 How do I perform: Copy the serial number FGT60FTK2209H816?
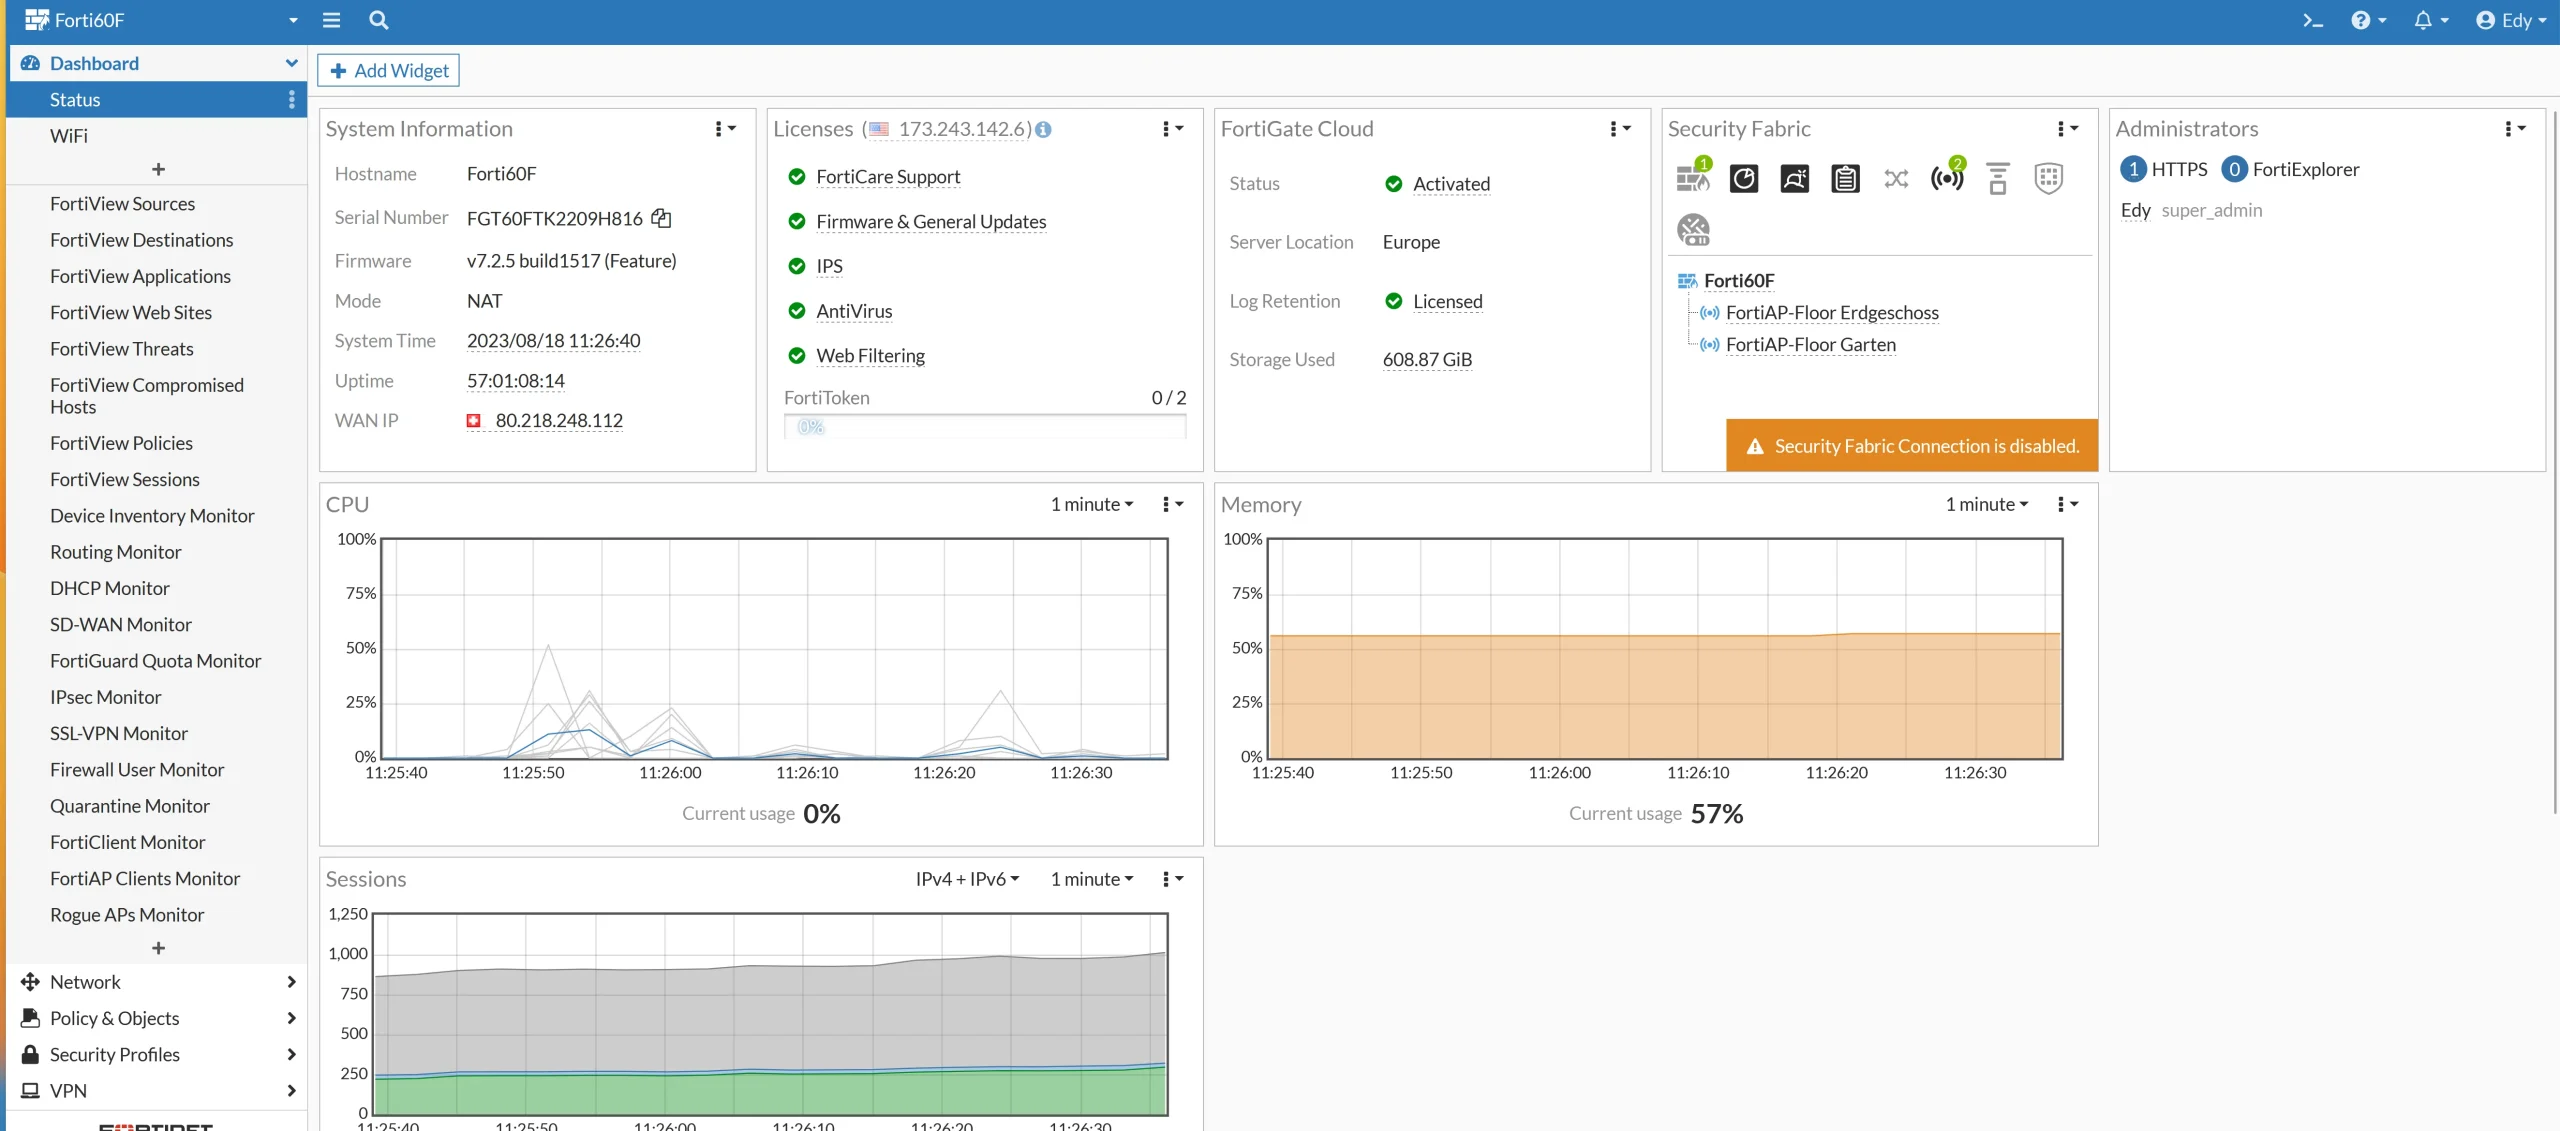click(x=661, y=218)
